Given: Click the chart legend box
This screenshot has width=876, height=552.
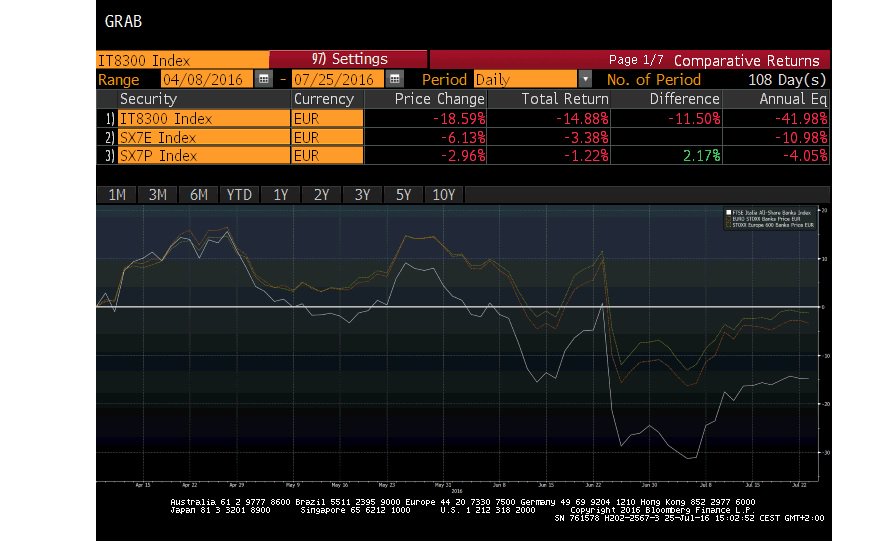Looking at the screenshot, I should 770,218.
